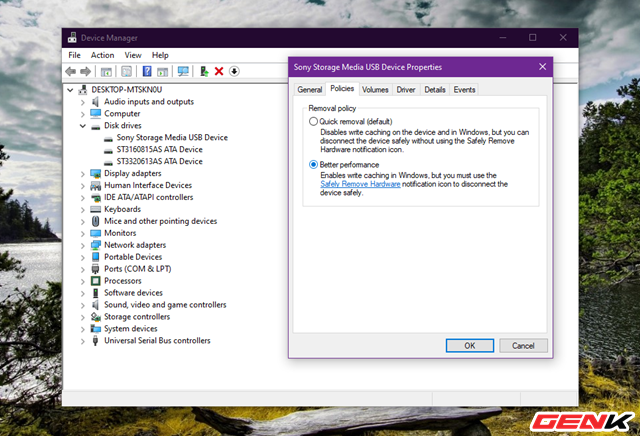Expand the Network adapters category
Viewport: 640px width, 436px height.
pyautogui.click(x=83, y=245)
